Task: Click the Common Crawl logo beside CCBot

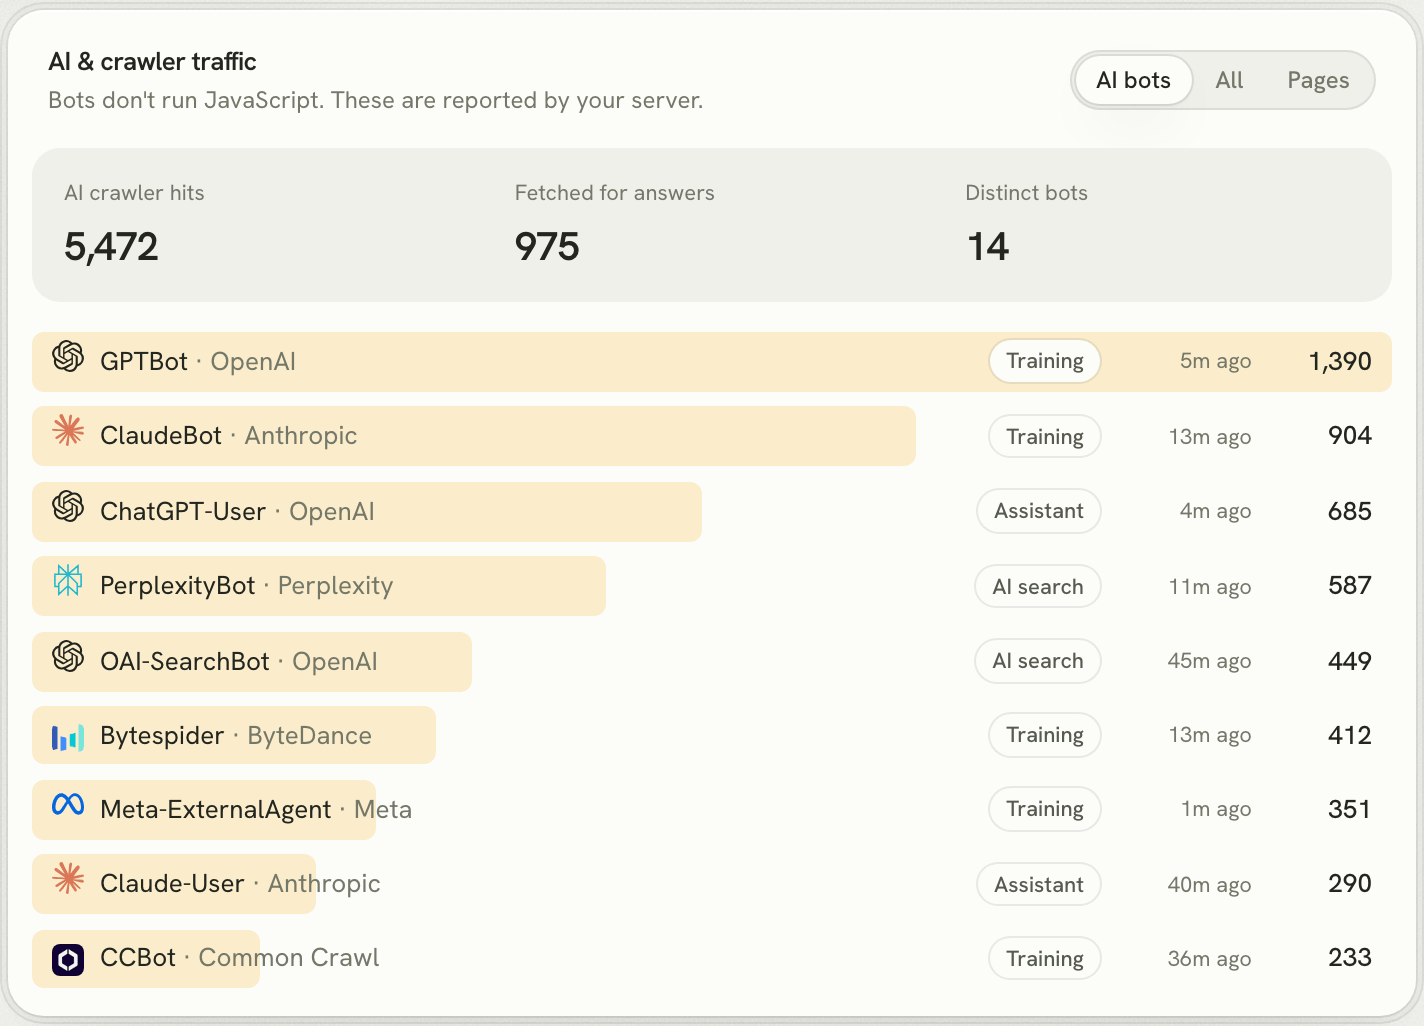Action: tap(68, 960)
